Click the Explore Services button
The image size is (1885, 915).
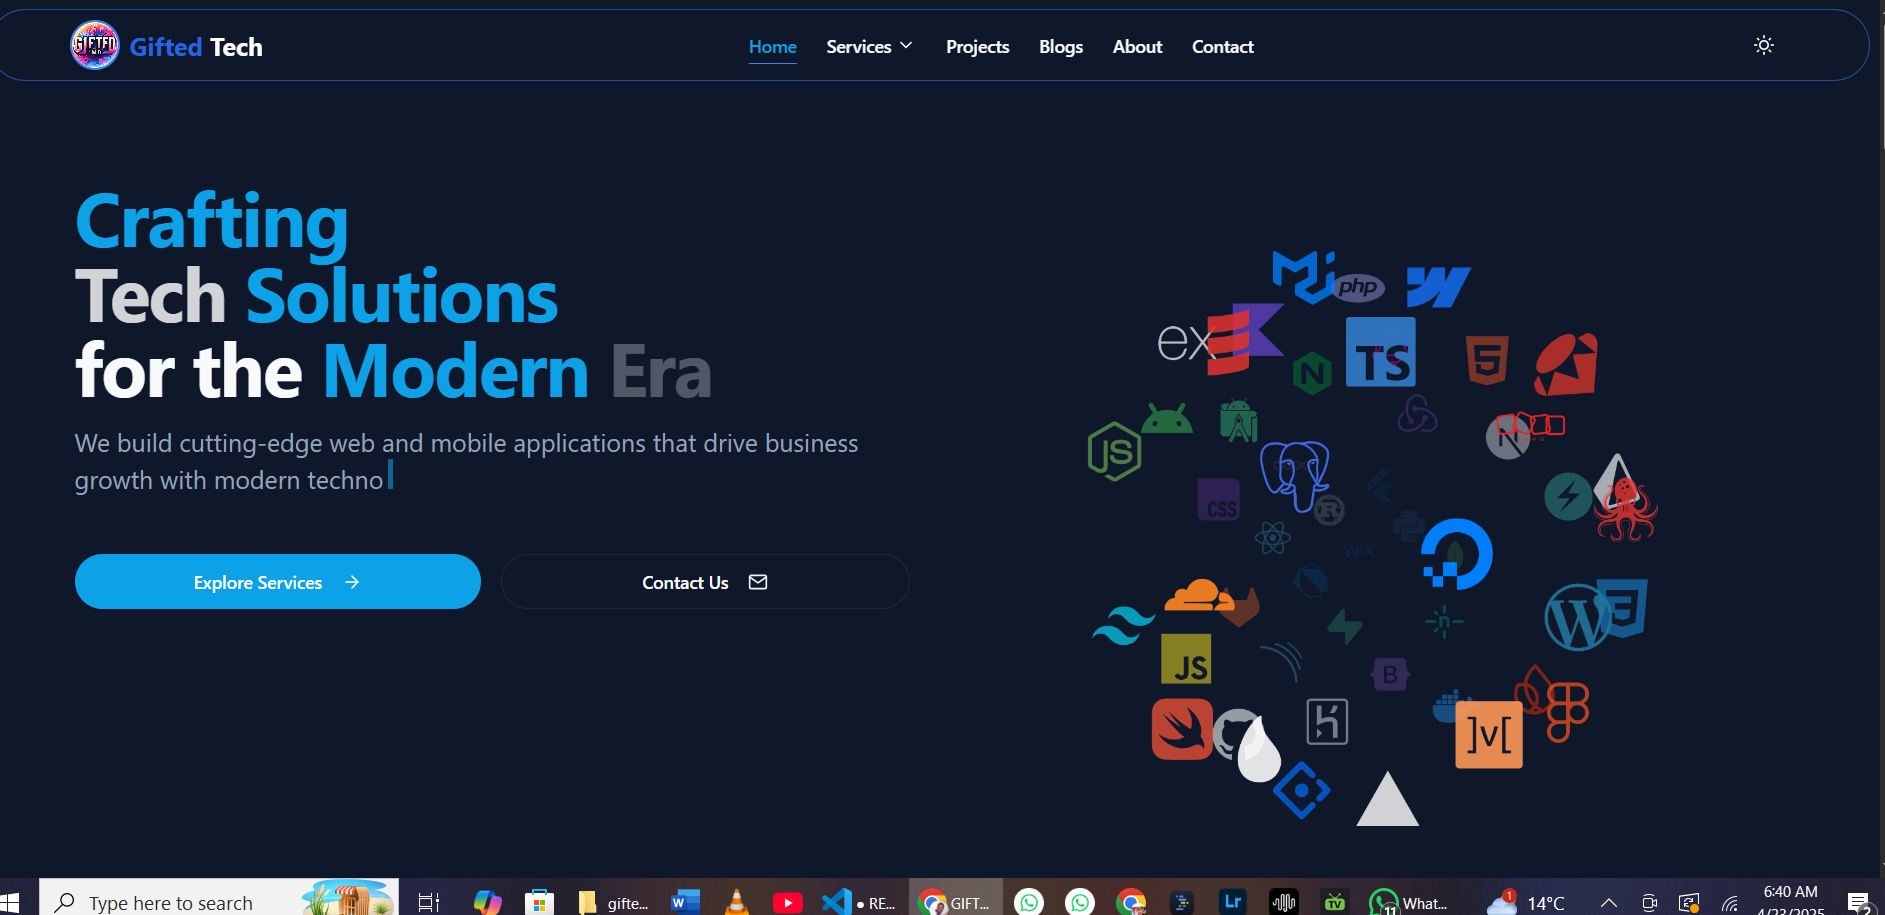(278, 582)
